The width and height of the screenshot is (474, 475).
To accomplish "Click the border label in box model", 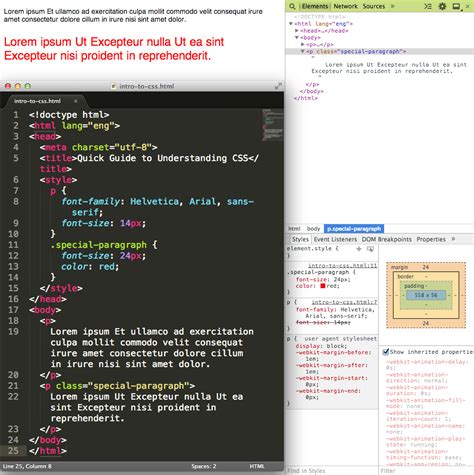I will pyautogui.click(x=405, y=276).
